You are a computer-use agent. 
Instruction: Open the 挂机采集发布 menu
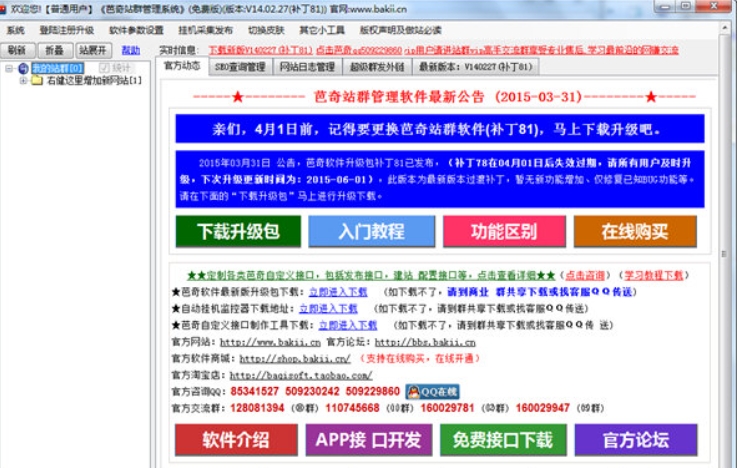point(205,30)
